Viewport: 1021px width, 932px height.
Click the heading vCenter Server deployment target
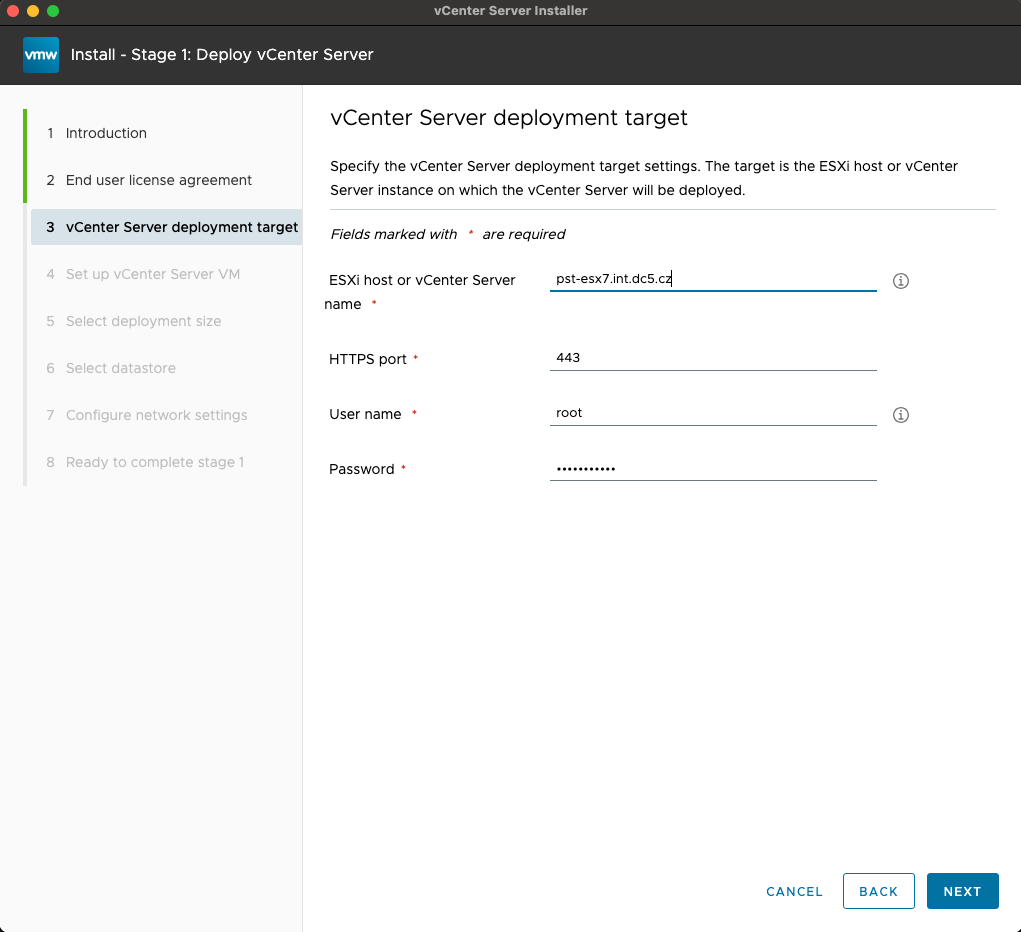click(x=509, y=118)
